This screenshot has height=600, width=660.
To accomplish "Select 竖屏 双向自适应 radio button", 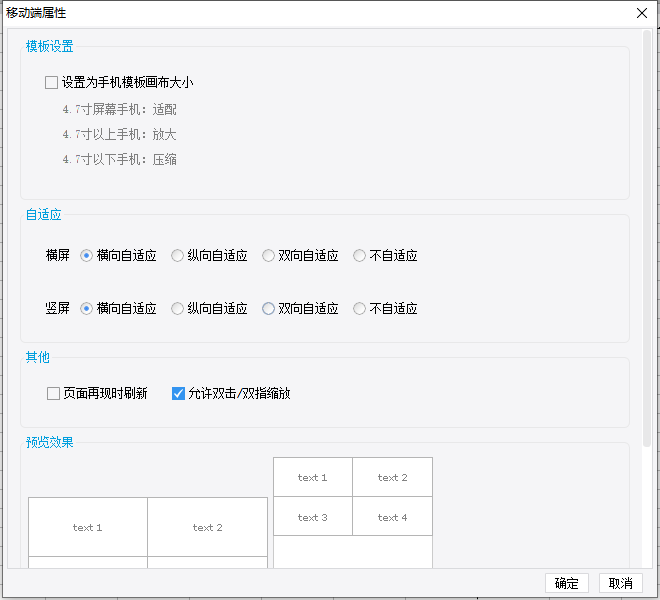I will click(268, 309).
